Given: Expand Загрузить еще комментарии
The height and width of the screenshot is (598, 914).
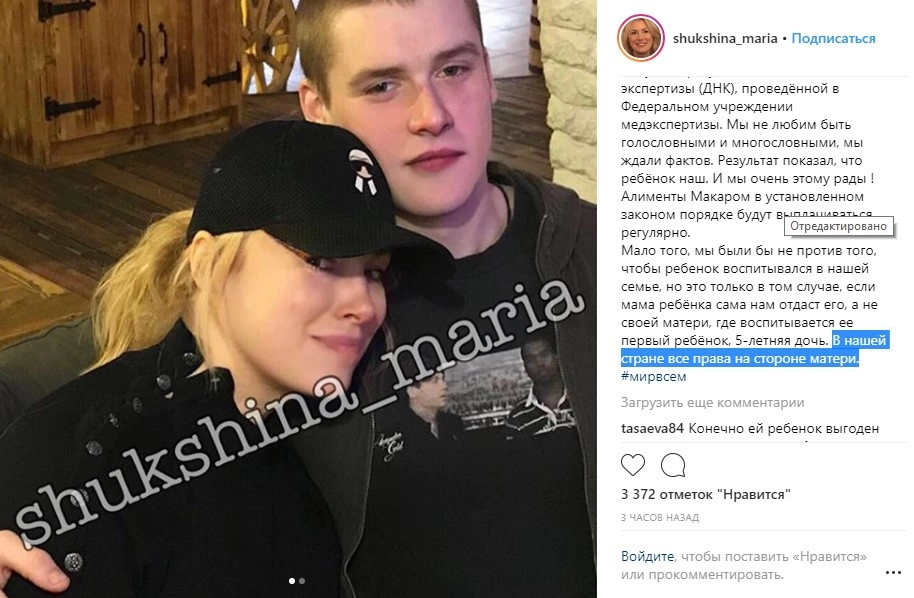Looking at the screenshot, I should point(712,403).
